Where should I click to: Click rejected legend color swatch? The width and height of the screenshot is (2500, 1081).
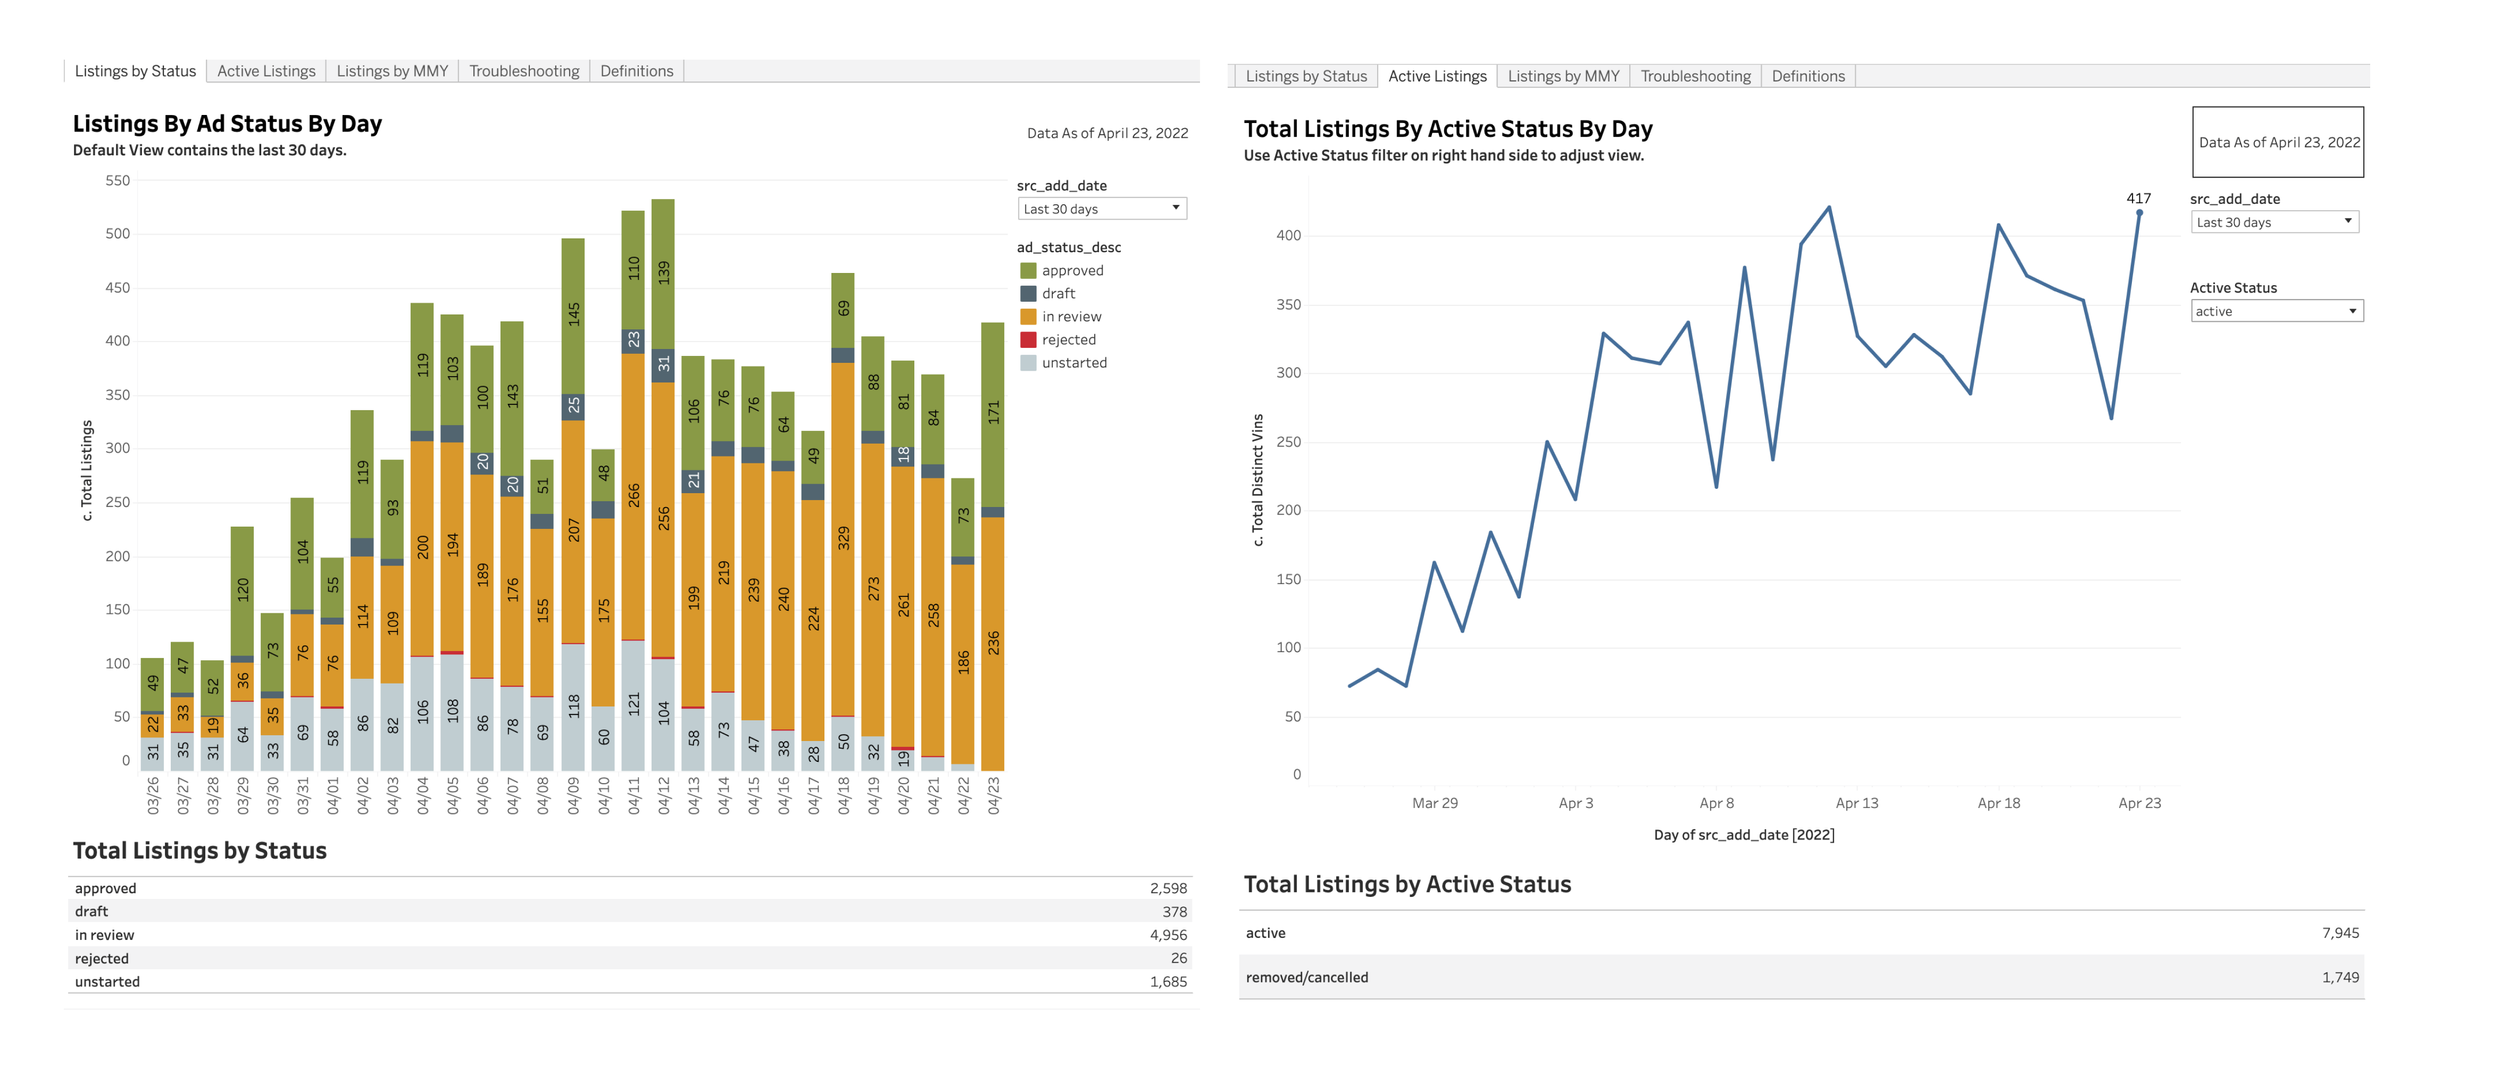(1028, 340)
